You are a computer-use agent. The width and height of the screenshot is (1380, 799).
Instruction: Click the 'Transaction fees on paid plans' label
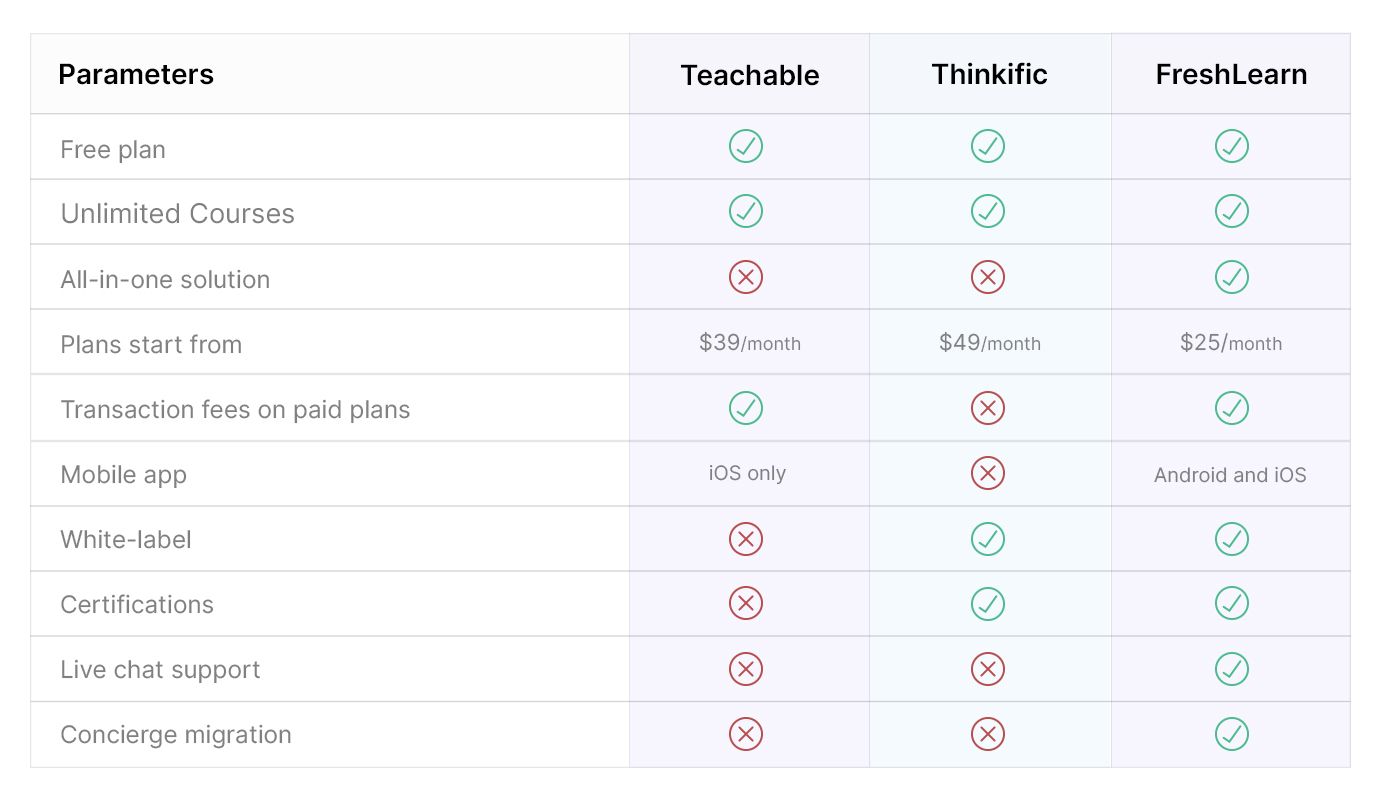(x=235, y=410)
